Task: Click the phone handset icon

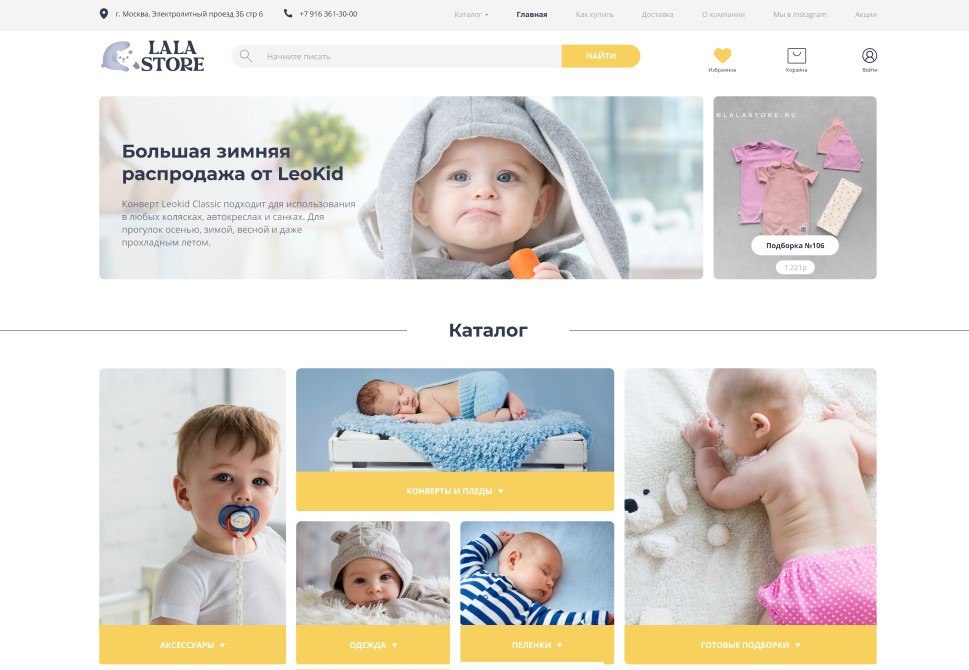Action: [288, 13]
